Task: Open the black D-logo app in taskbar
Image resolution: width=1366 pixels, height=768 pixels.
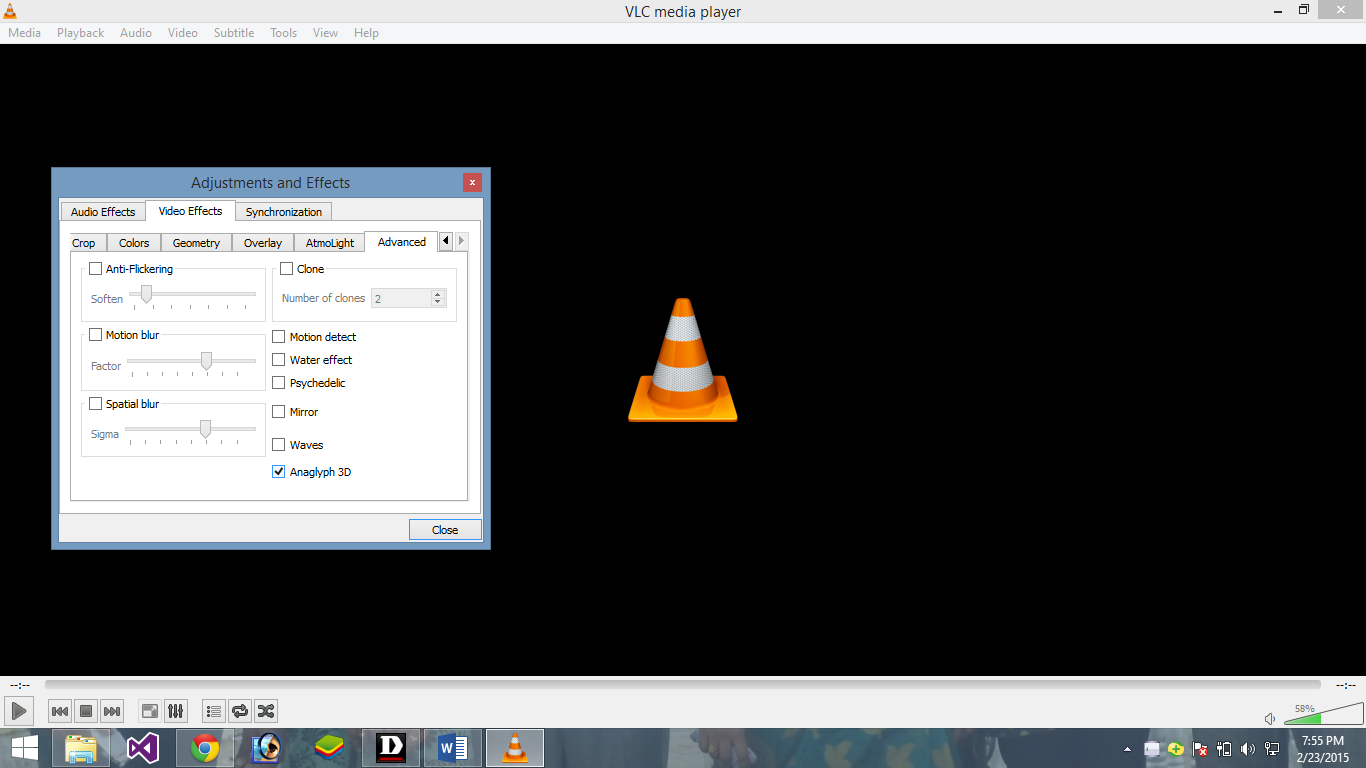Action: click(x=391, y=748)
